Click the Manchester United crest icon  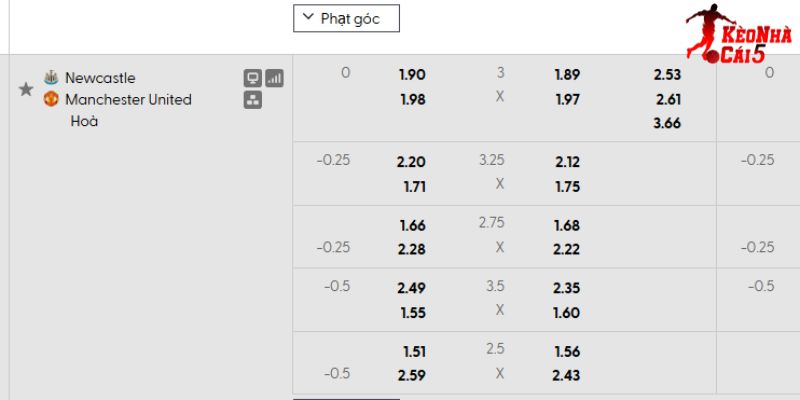(x=51, y=99)
